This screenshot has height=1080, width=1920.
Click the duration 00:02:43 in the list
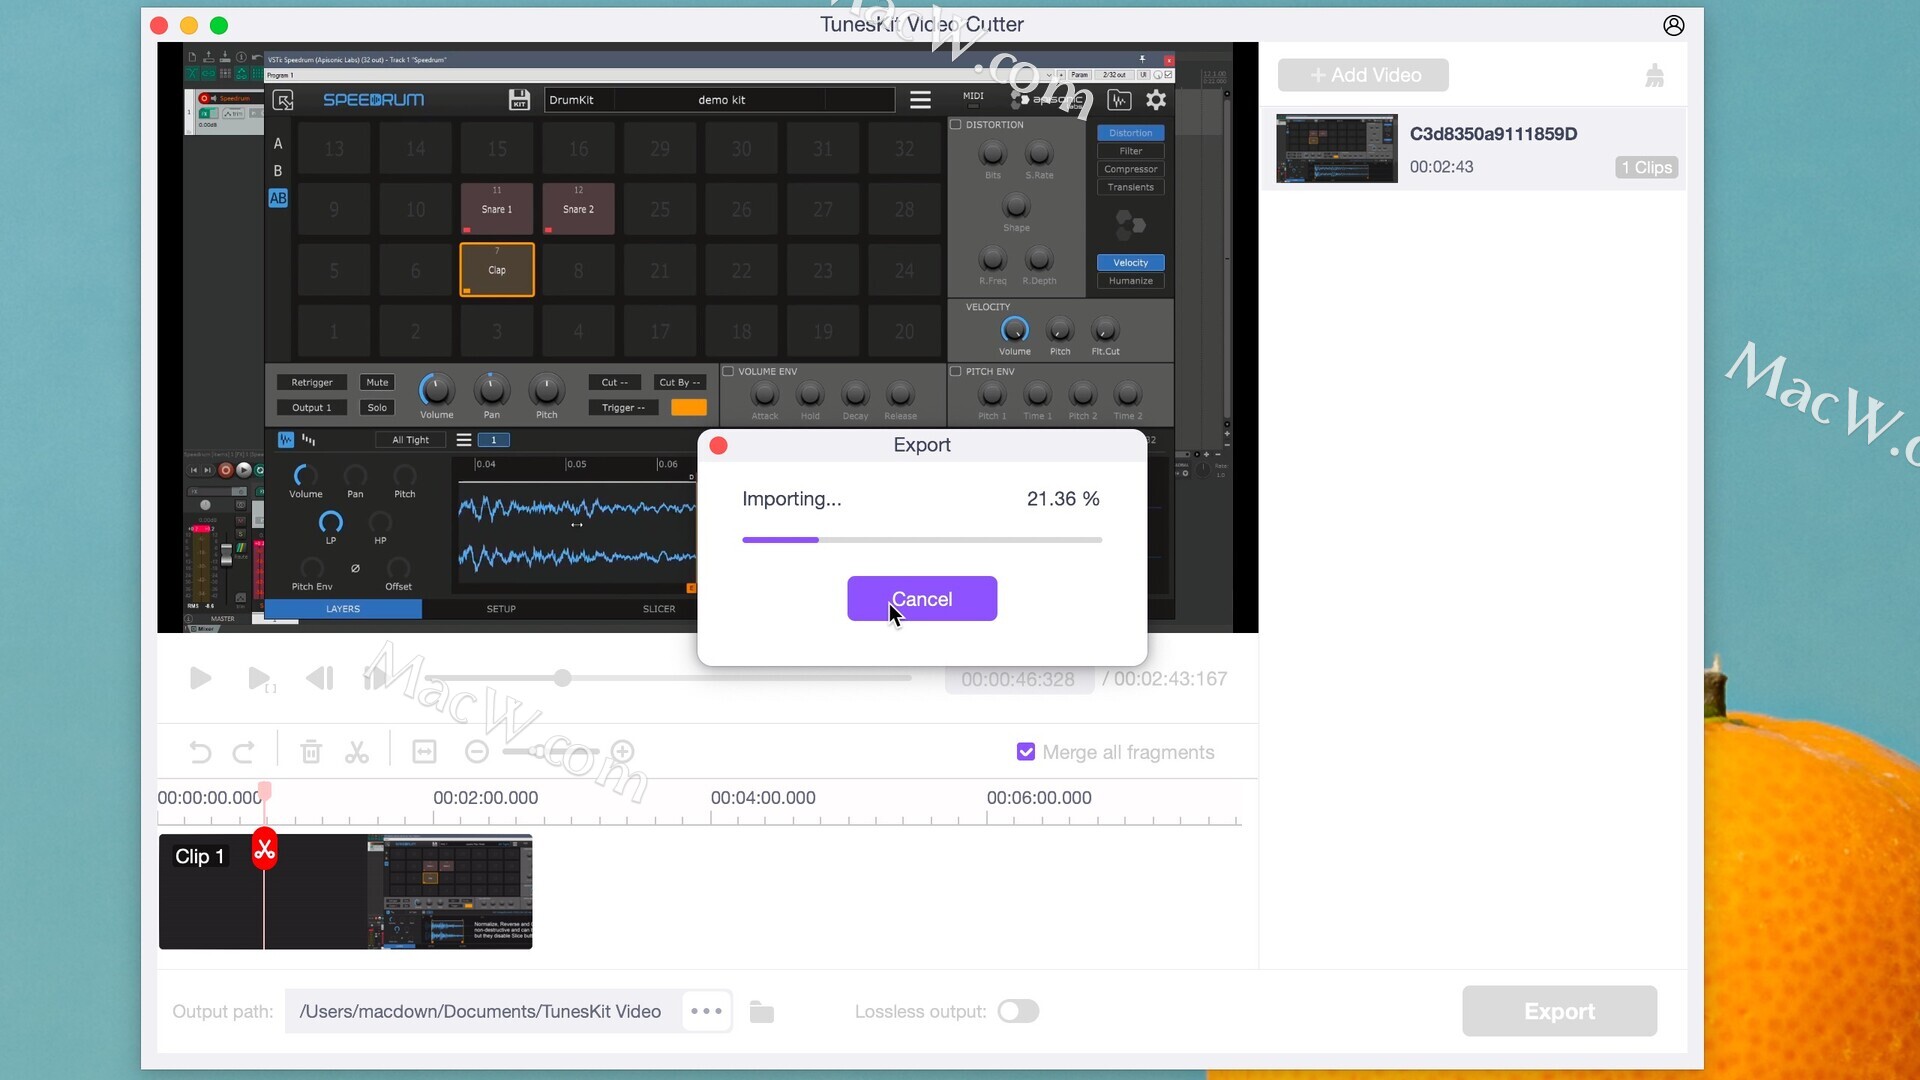(1441, 167)
